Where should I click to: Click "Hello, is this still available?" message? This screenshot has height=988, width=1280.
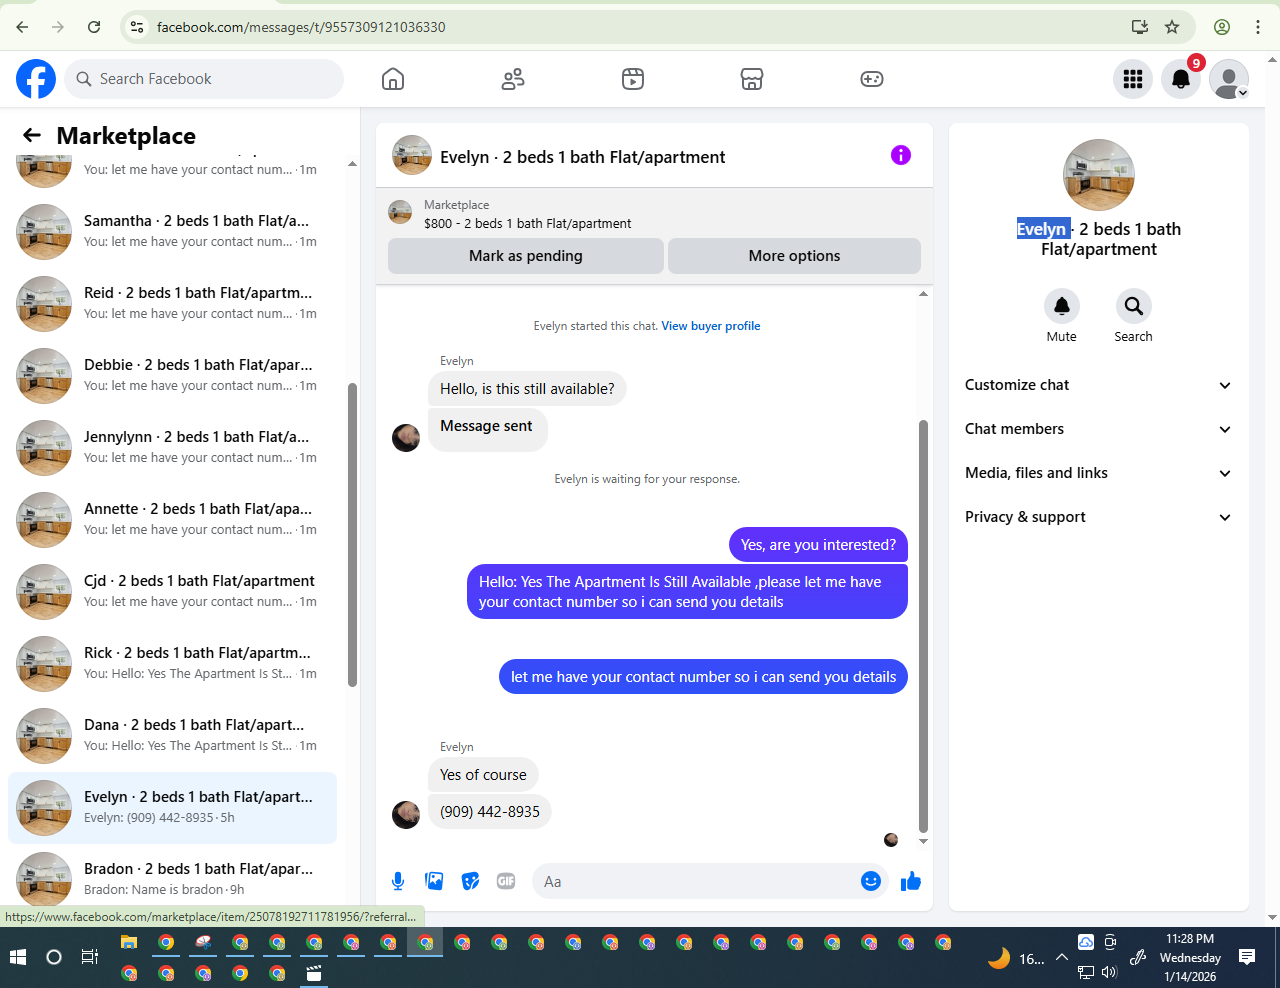(x=527, y=389)
